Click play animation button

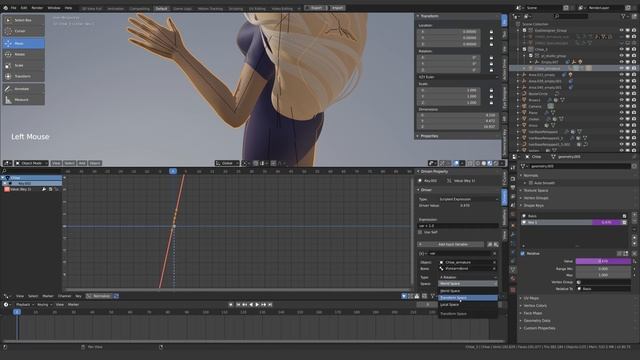coord(257,304)
